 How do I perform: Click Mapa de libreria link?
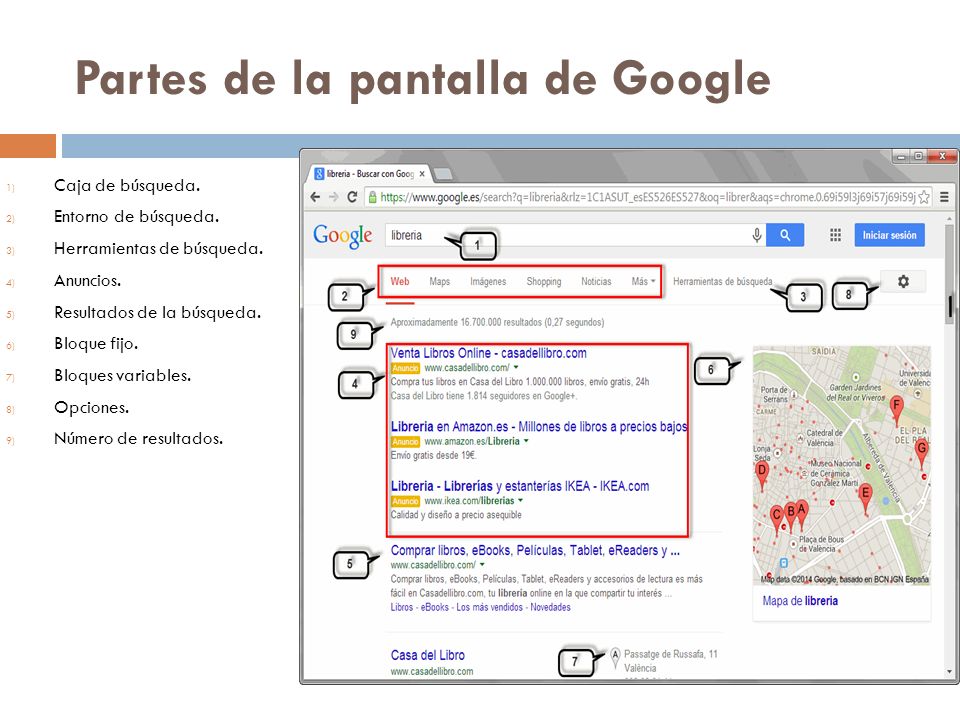[800, 601]
